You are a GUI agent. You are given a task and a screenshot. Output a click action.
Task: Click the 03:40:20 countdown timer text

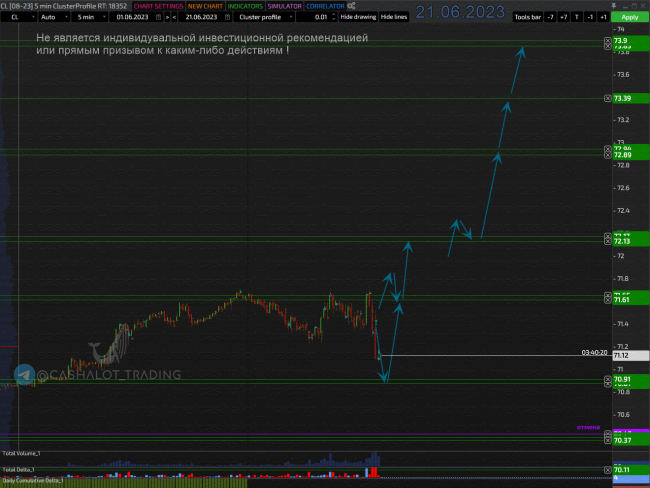(594, 352)
